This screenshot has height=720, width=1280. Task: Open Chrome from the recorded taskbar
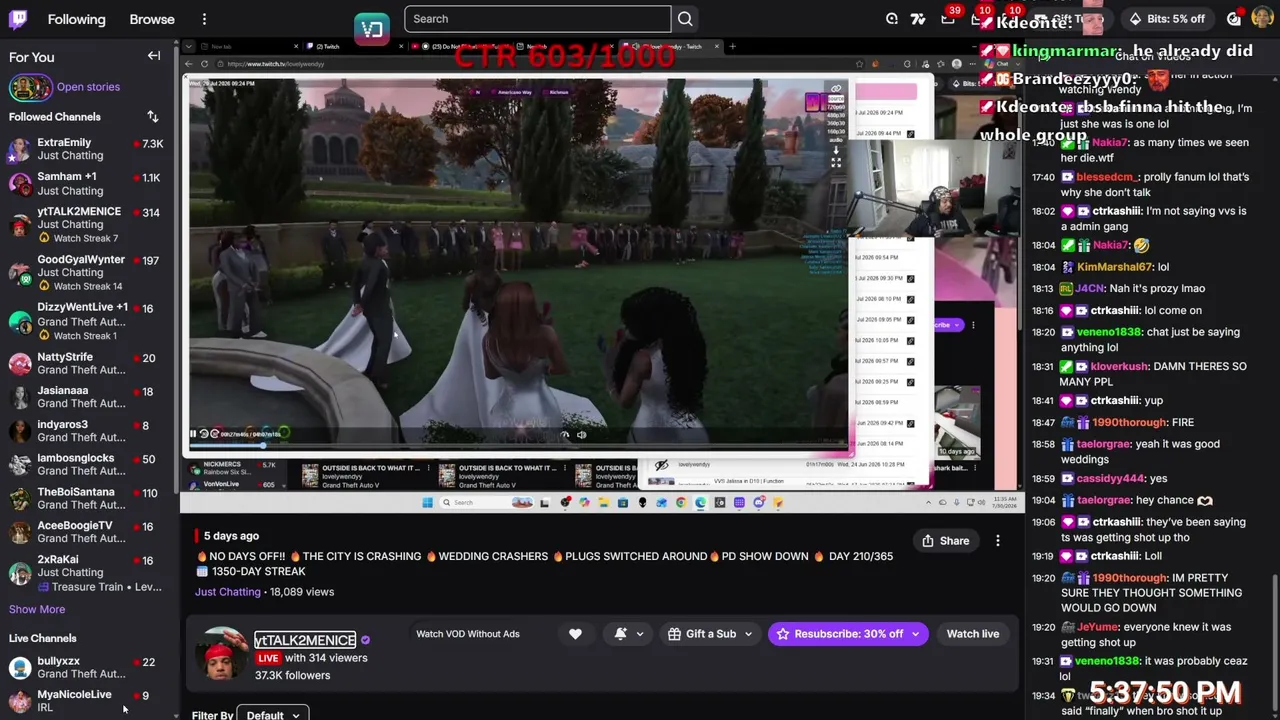point(681,502)
